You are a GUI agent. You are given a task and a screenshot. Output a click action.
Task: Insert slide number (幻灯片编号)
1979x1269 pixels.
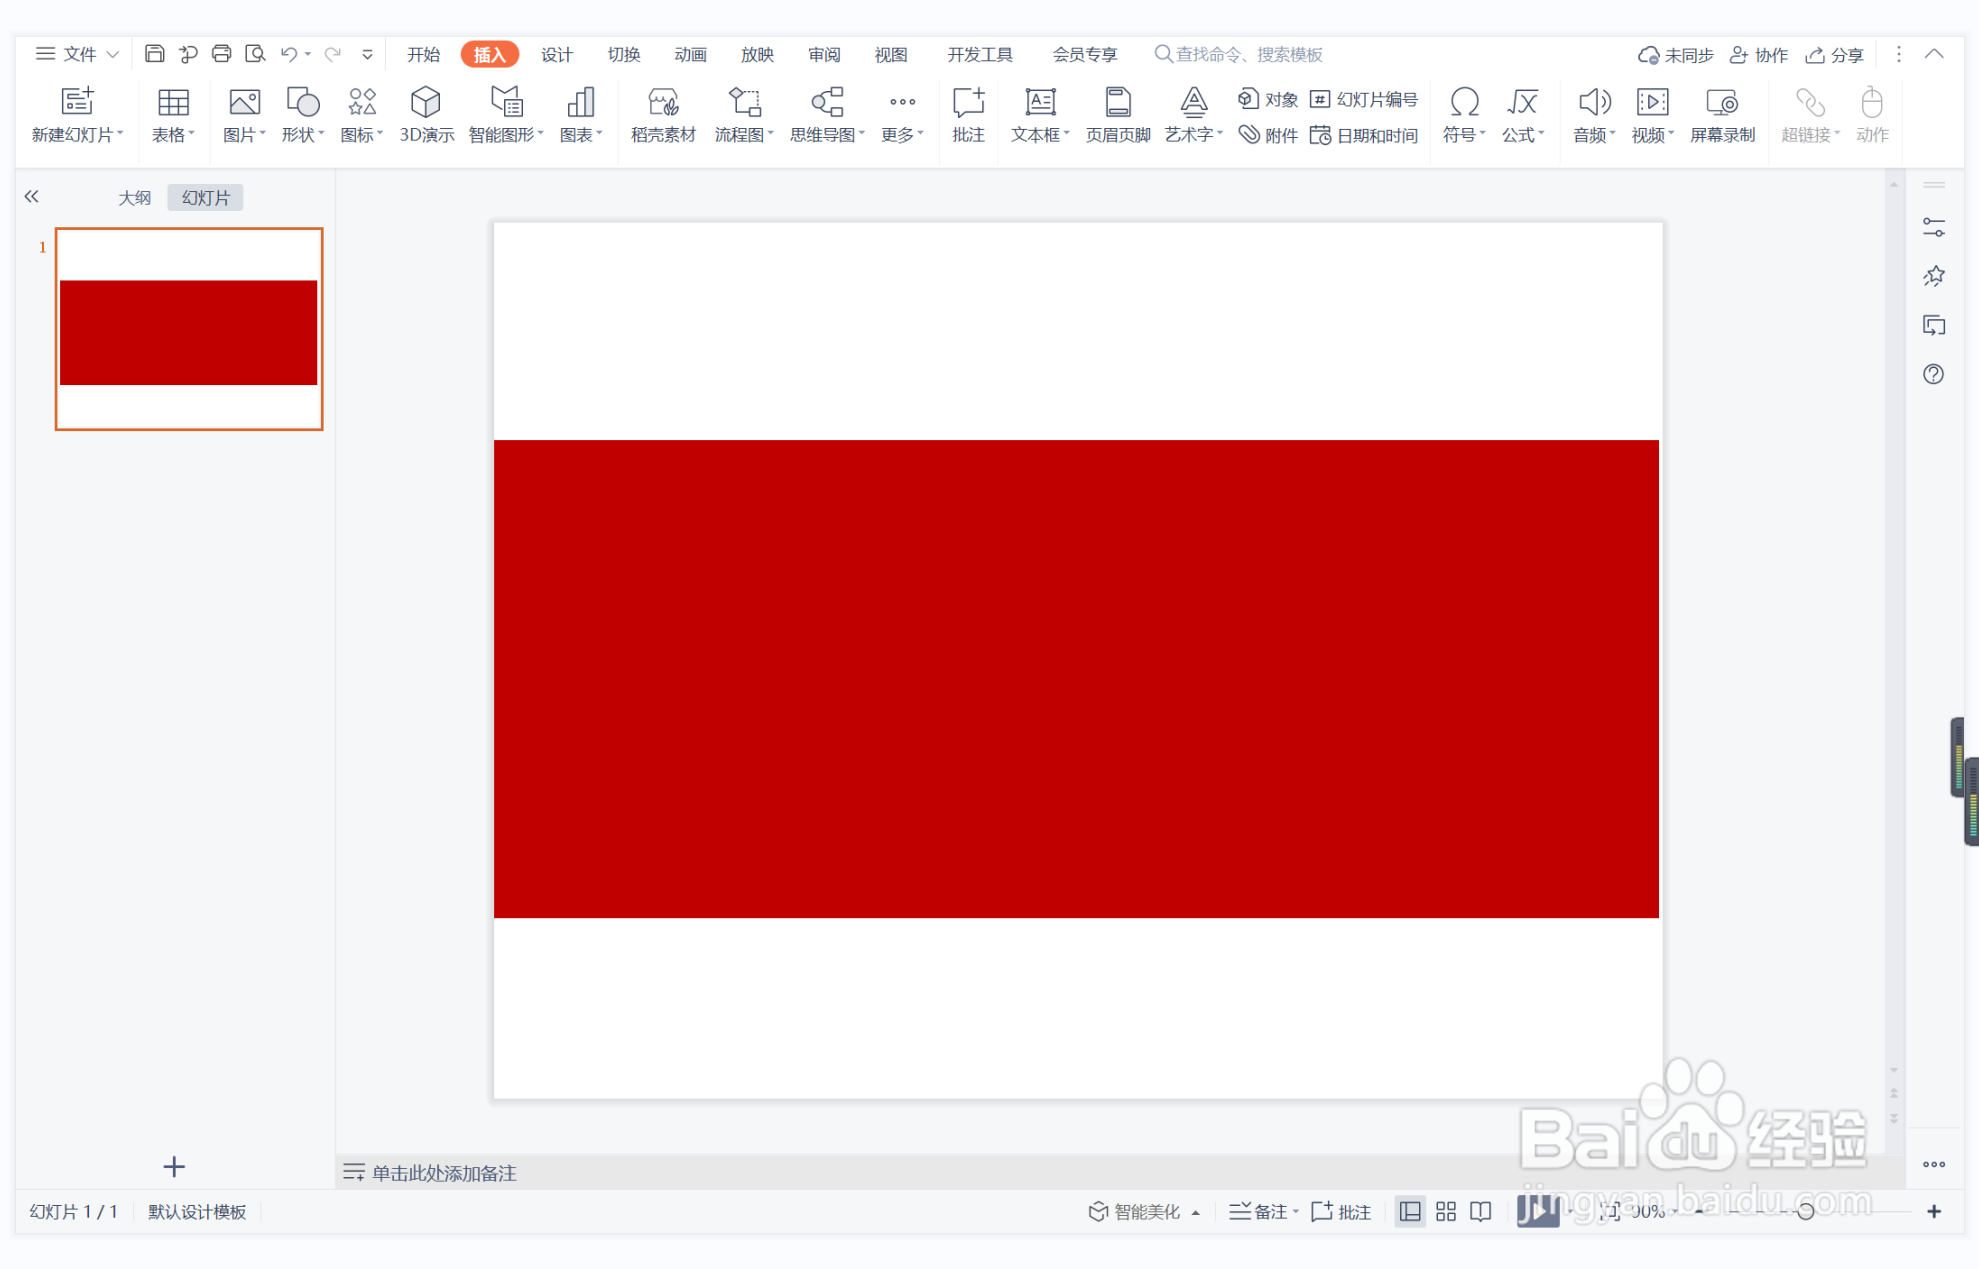pos(1364,99)
